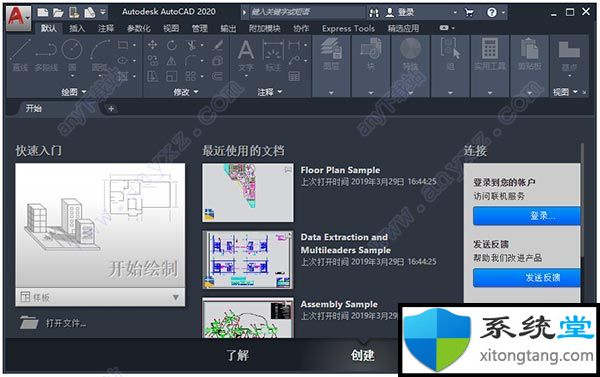600x377 pixels.
Task: Select the Dimension (标注) tool
Action: pyautogui.click(x=273, y=55)
